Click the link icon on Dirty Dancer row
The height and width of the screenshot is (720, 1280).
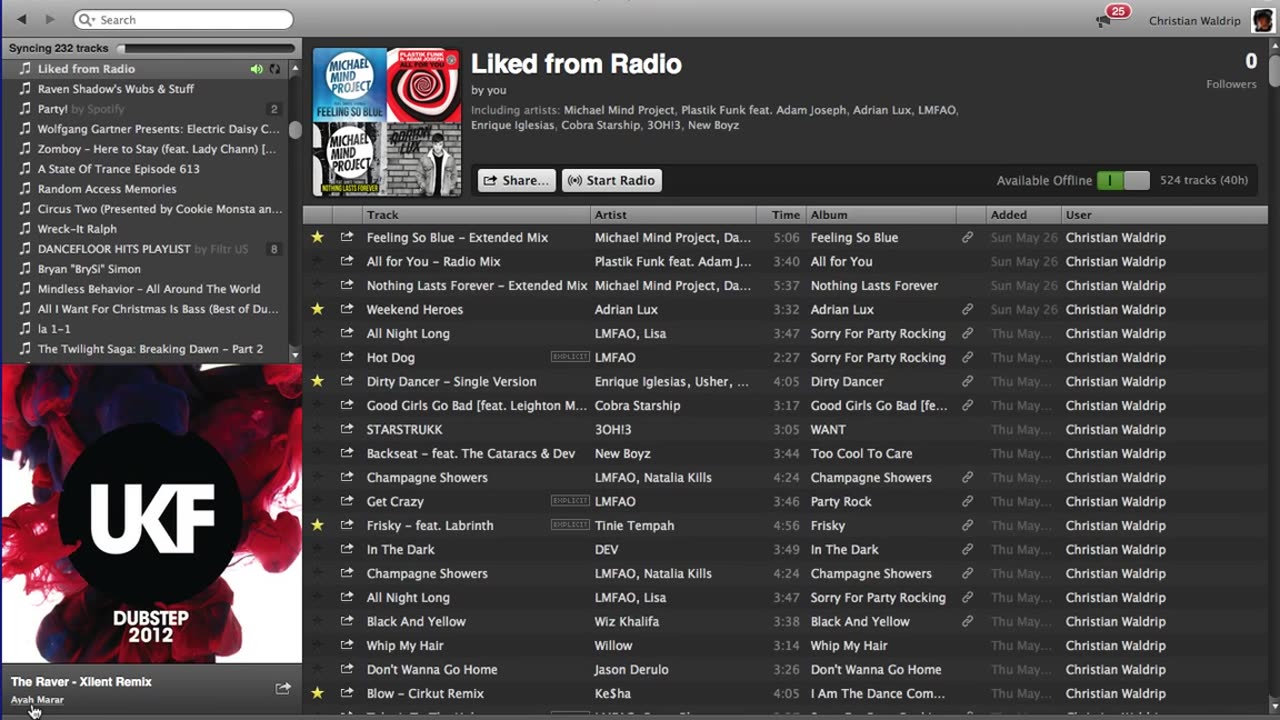click(x=967, y=381)
